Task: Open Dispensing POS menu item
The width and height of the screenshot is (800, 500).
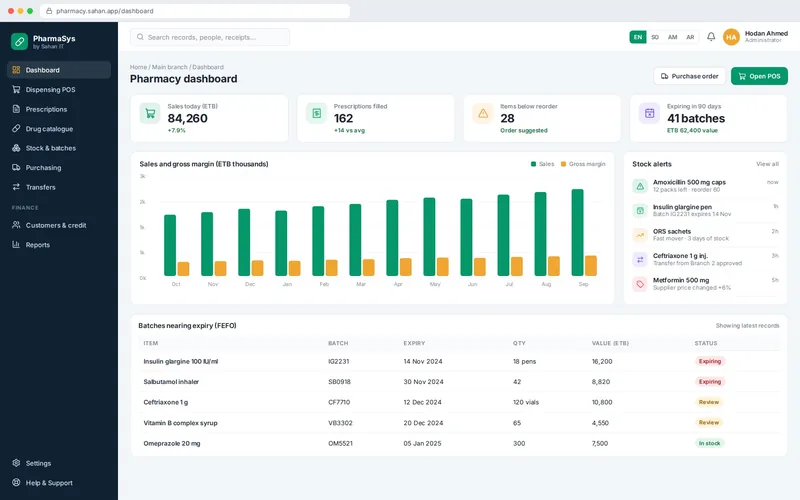Action: click(x=59, y=89)
